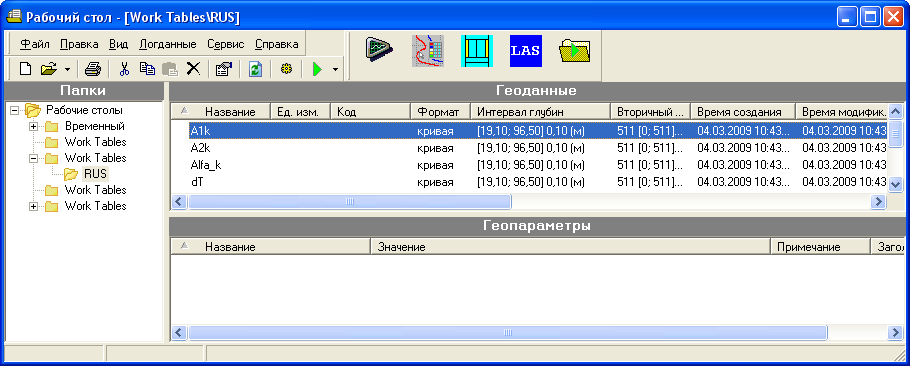The height and width of the screenshot is (366, 910).
Task: Click Геоданные scroll down arrow
Action: pyautogui.click(x=895, y=184)
